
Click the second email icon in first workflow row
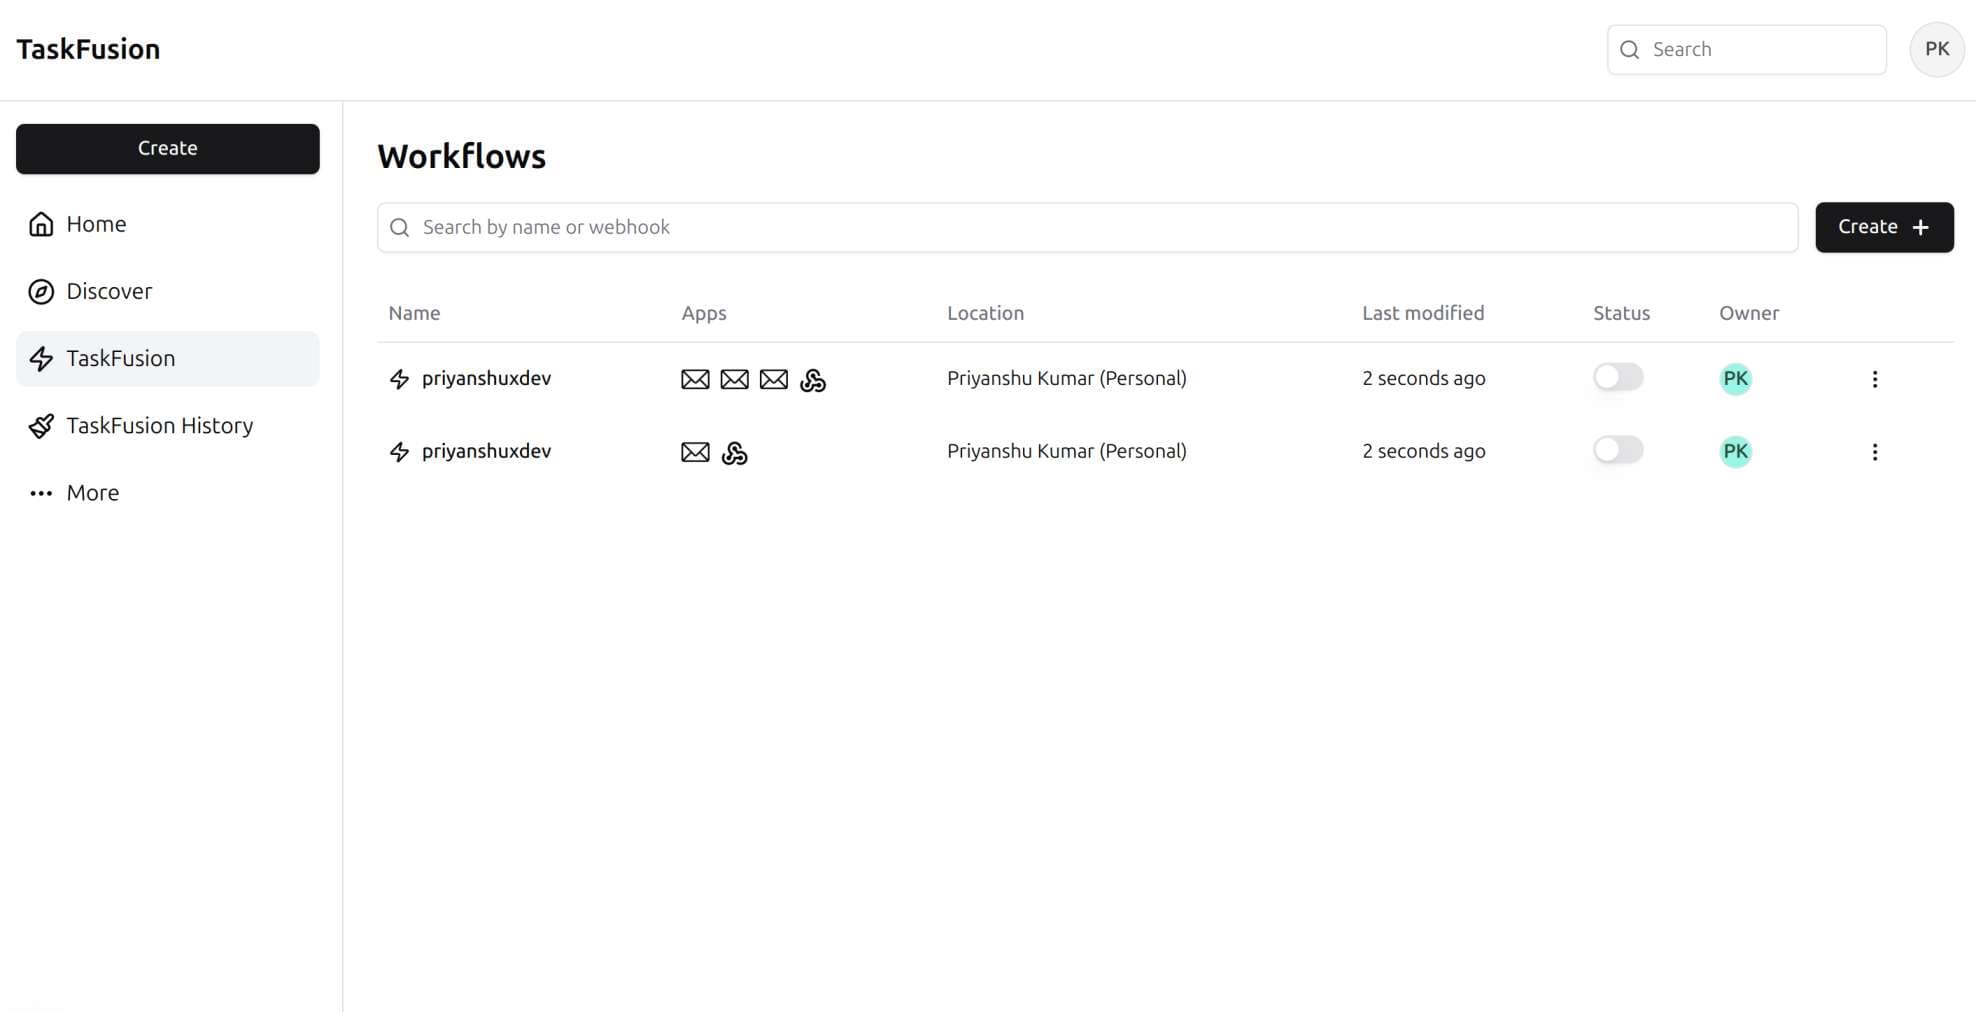click(734, 379)
